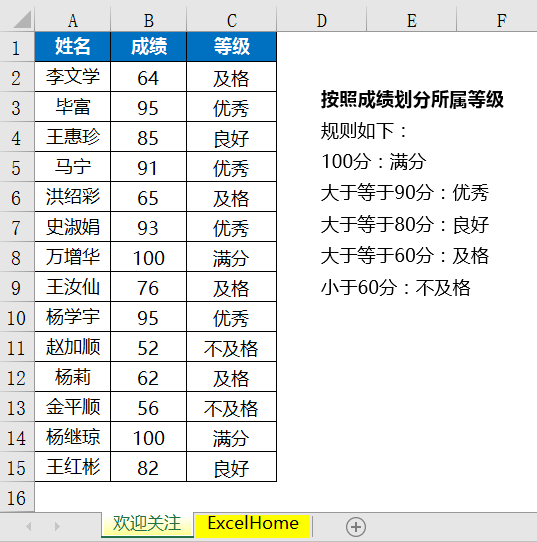537x542 pixels.
Task: Select column D header
Action: tap(321, 20)
